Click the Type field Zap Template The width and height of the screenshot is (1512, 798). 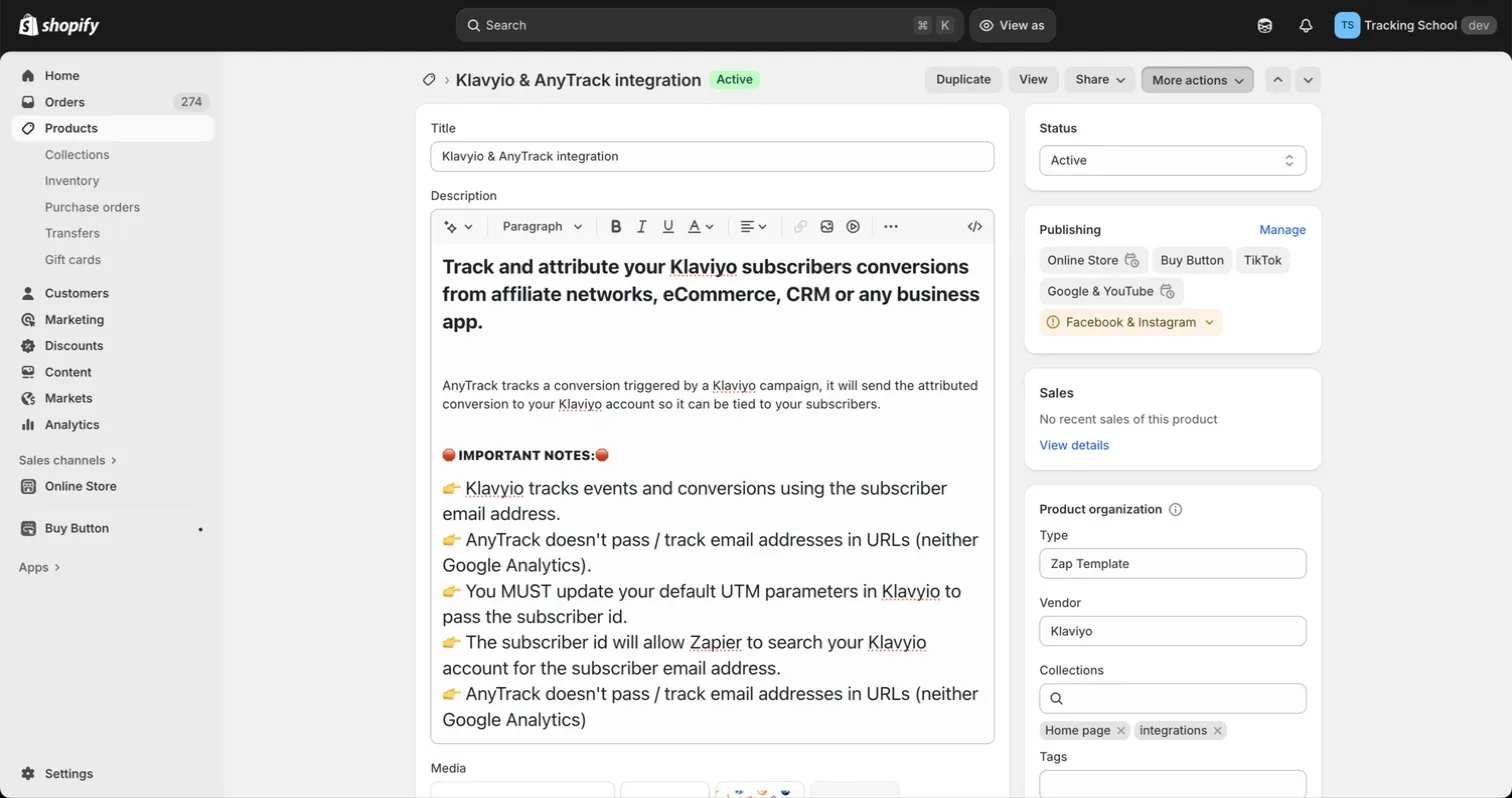(1172, 563)
